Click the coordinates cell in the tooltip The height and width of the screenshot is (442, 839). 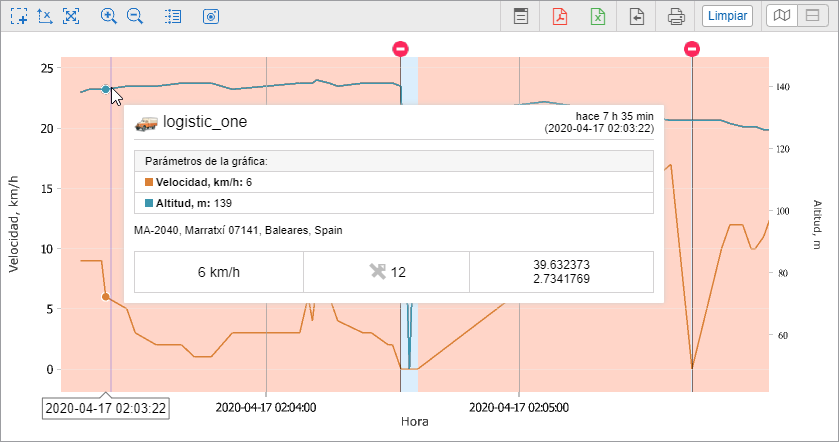(x=560, y=271)
